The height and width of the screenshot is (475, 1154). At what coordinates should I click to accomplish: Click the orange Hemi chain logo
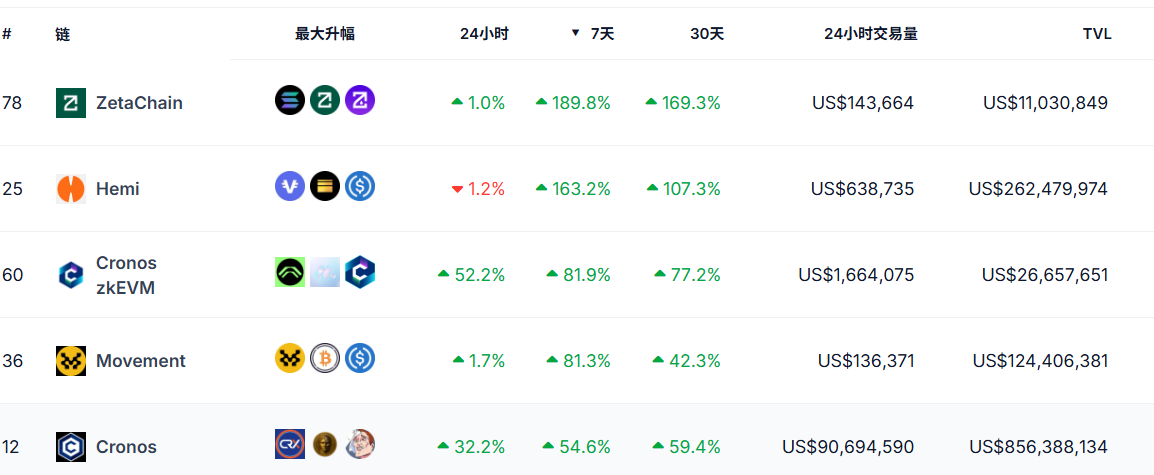71,189
